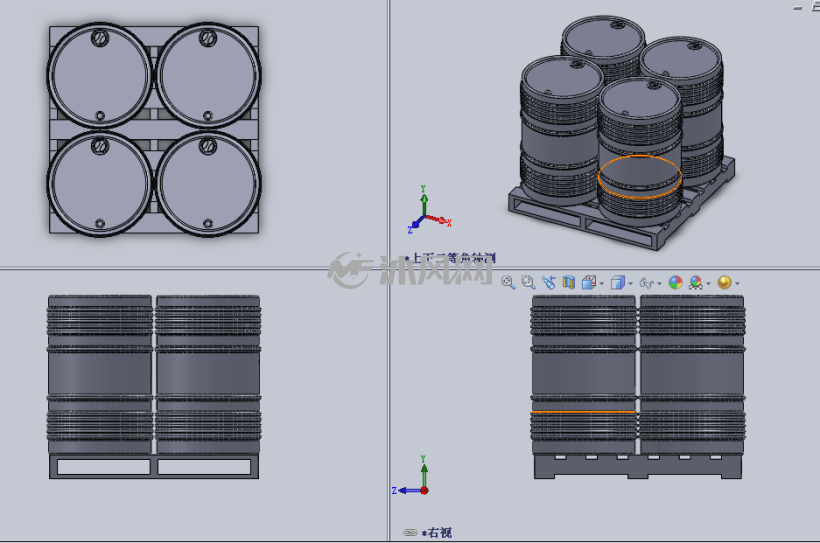The height and width of the screenshot is (543, 820).
Task: Open the Section View tool
Action: pyautogui.click(x=568, y=282)
